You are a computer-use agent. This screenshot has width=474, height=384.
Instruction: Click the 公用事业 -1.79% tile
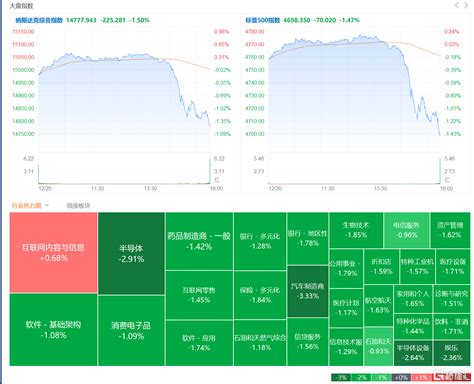point(346,268)
